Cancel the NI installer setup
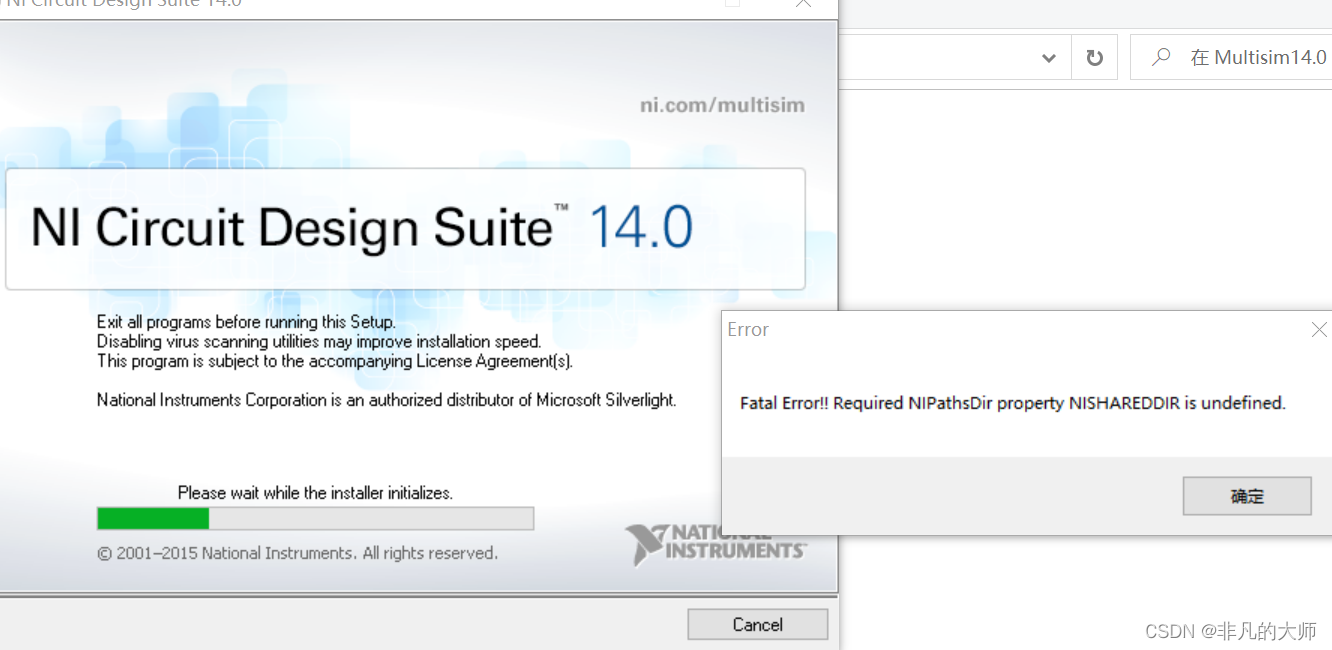 click(757, 624)
